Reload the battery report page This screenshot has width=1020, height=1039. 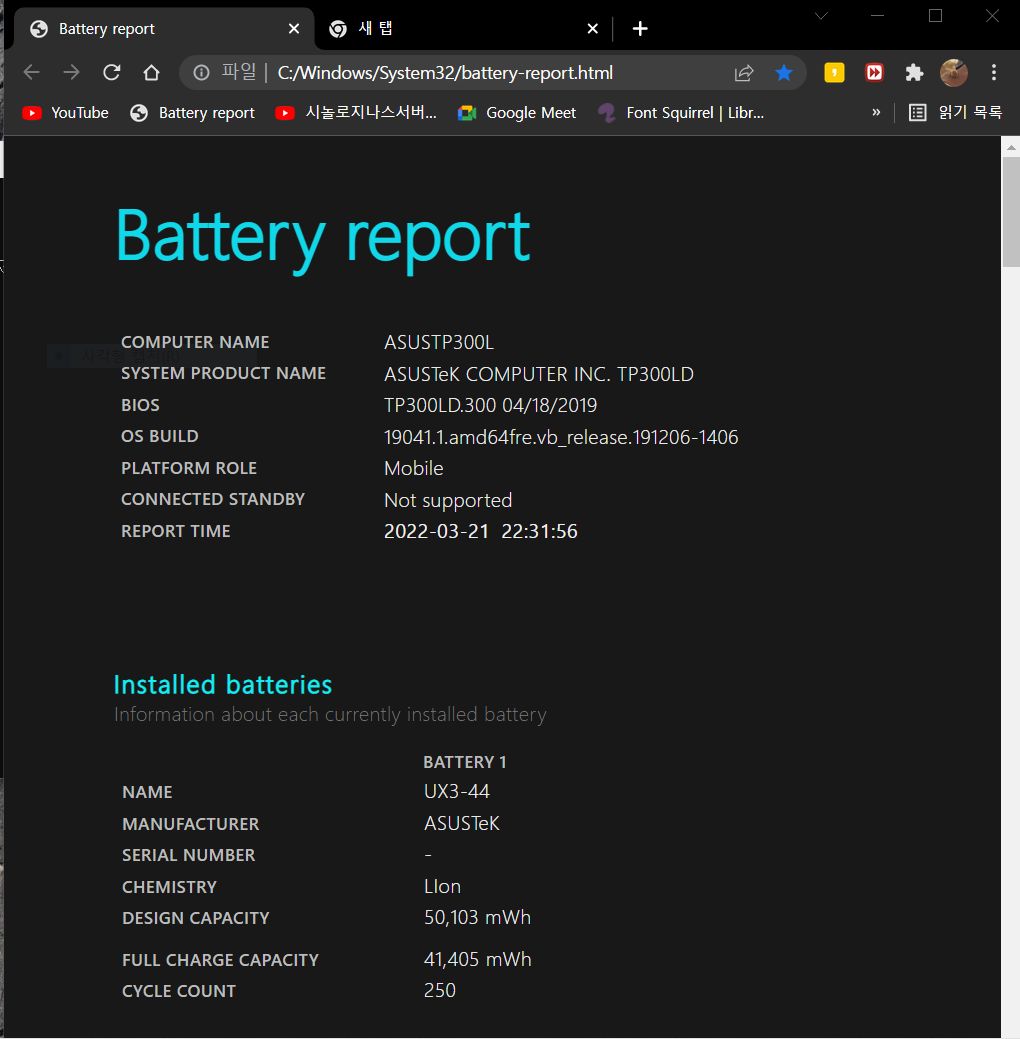click(111, 72)
